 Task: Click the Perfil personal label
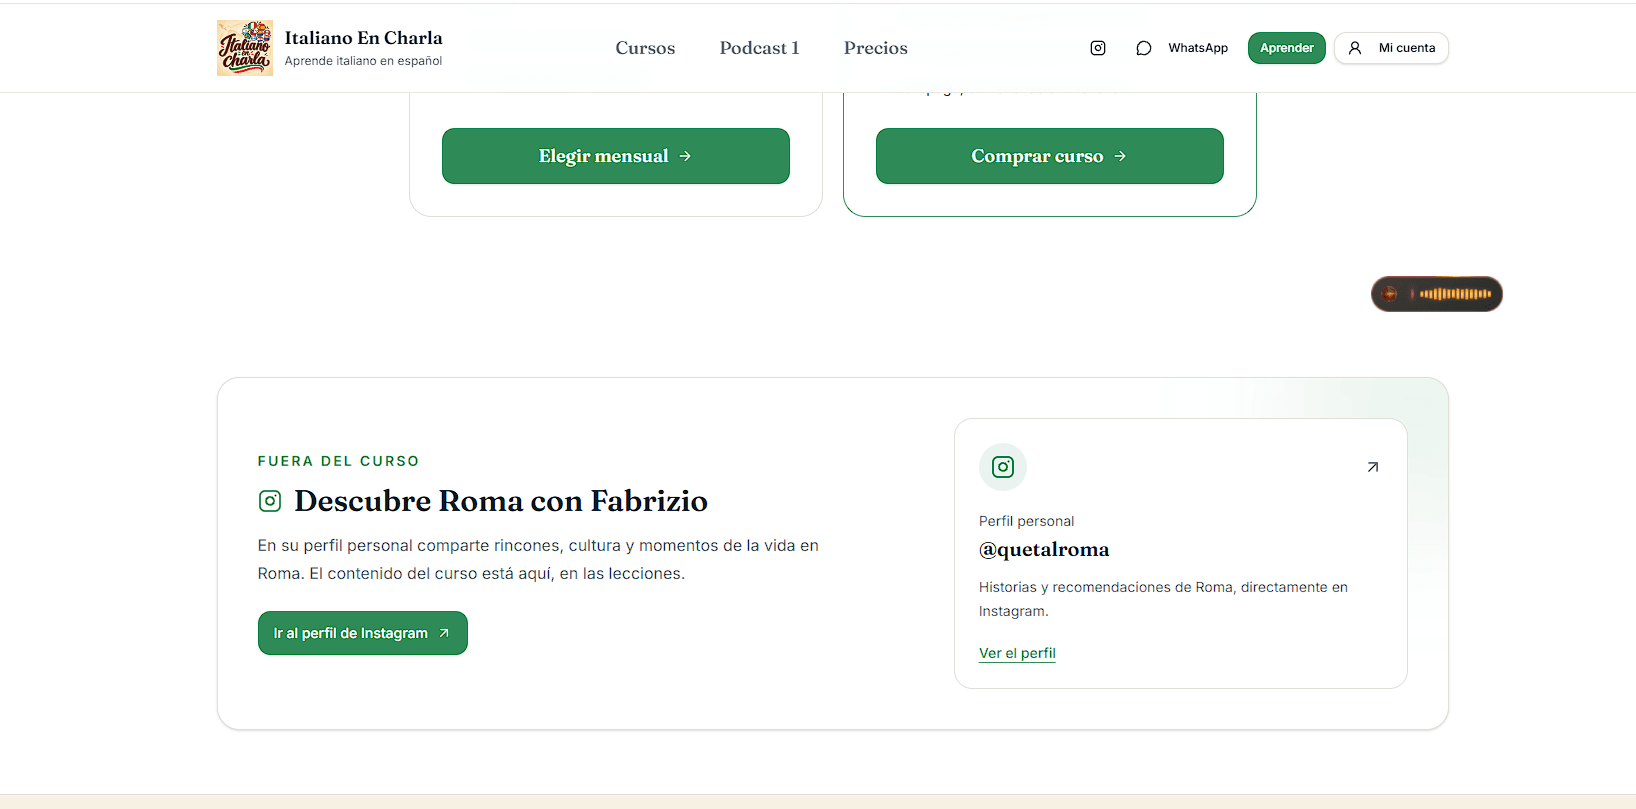[x=1026, y=521]
